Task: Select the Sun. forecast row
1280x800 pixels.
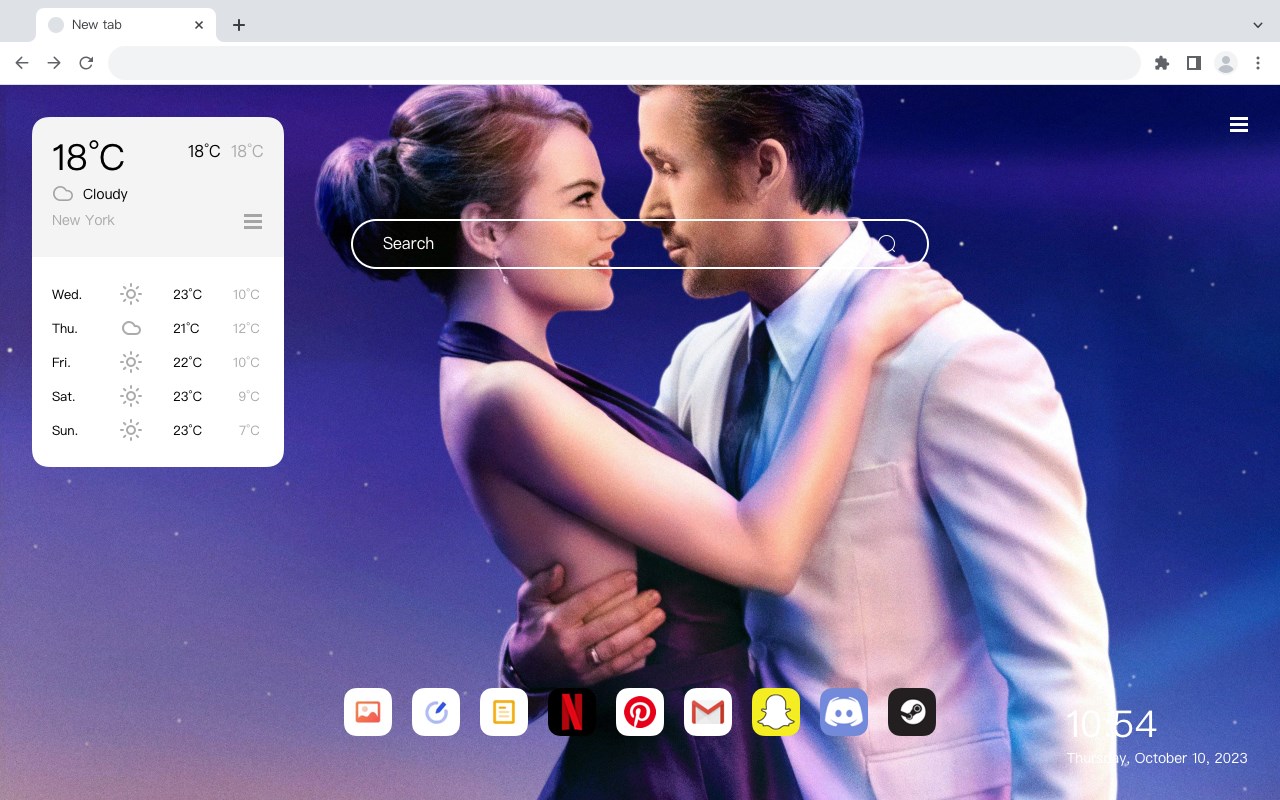Action: coord(157,430)
